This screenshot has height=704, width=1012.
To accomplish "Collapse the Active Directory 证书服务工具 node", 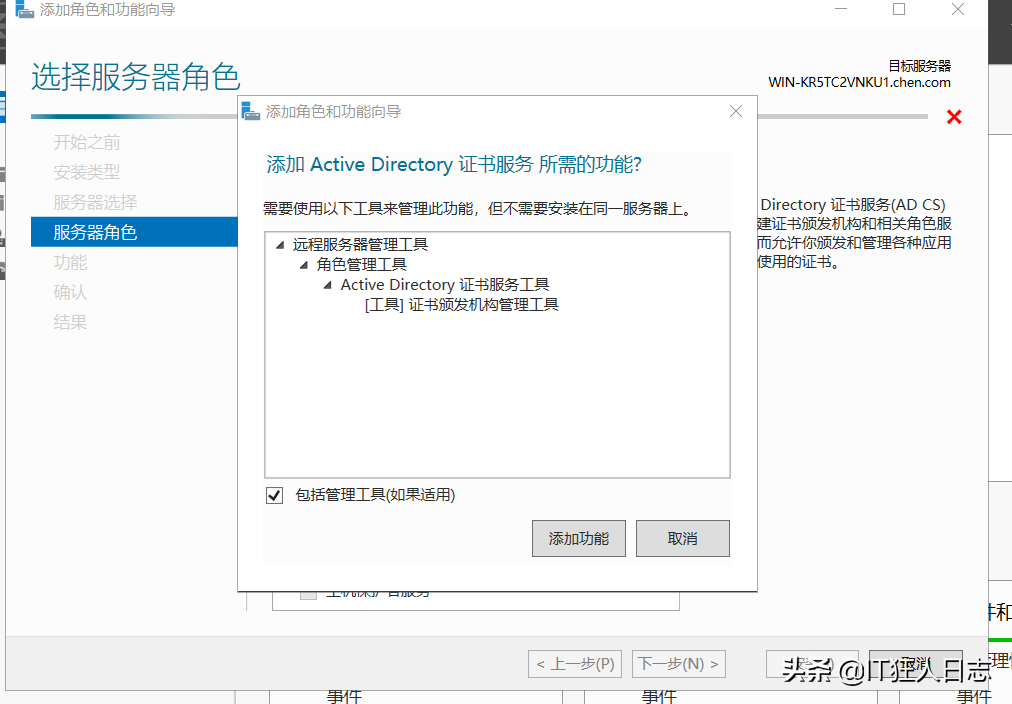I will pyautogui.click(x=328, y=285).
